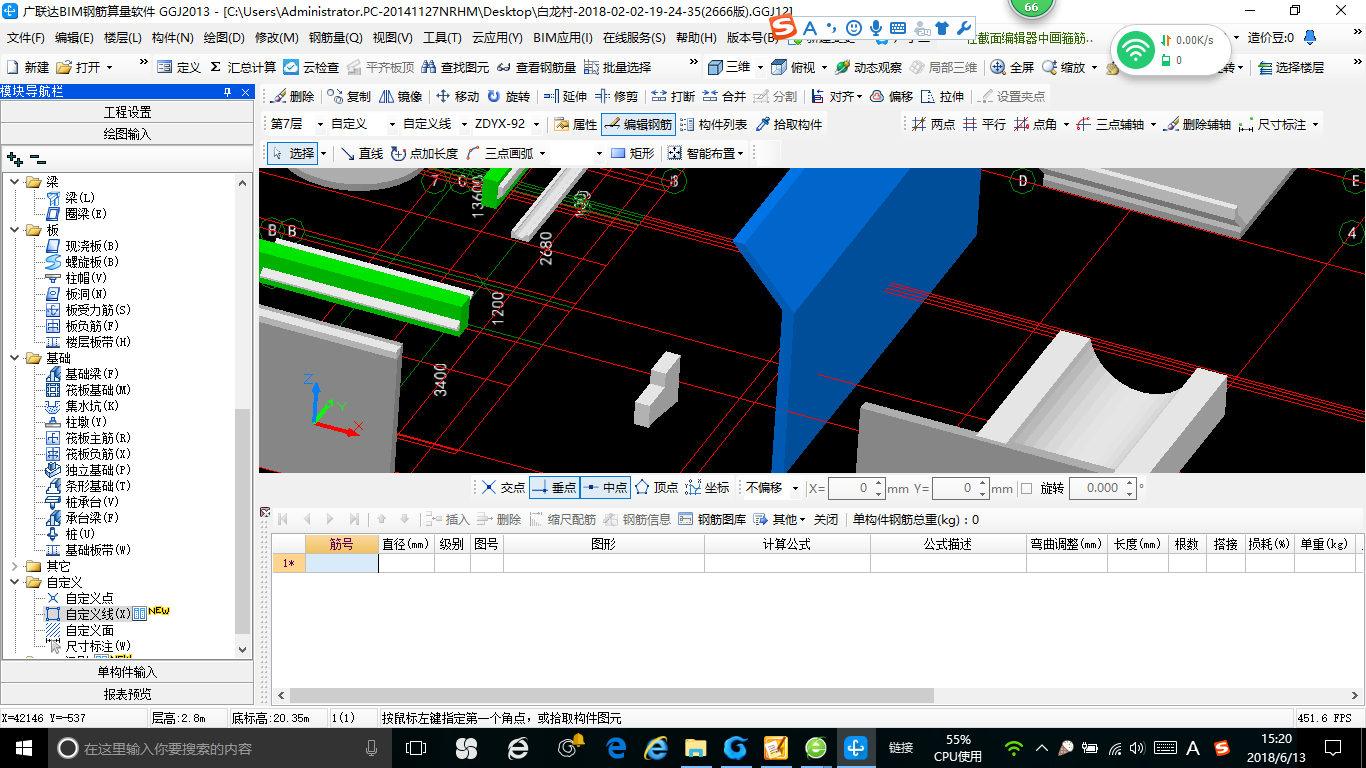Open 属性 properties panel

pos(575,125)
